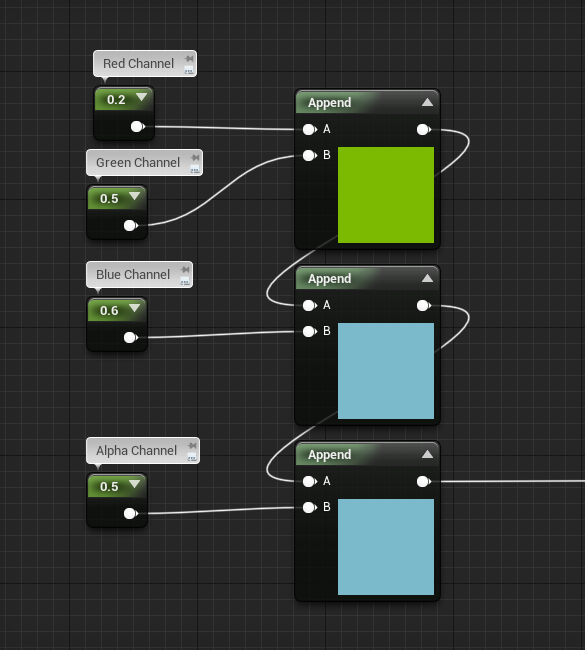The image size is (585, 650).
Task: Toggle Alpha Channel comment bubble visibility icon
Action: tap(192, 457)
